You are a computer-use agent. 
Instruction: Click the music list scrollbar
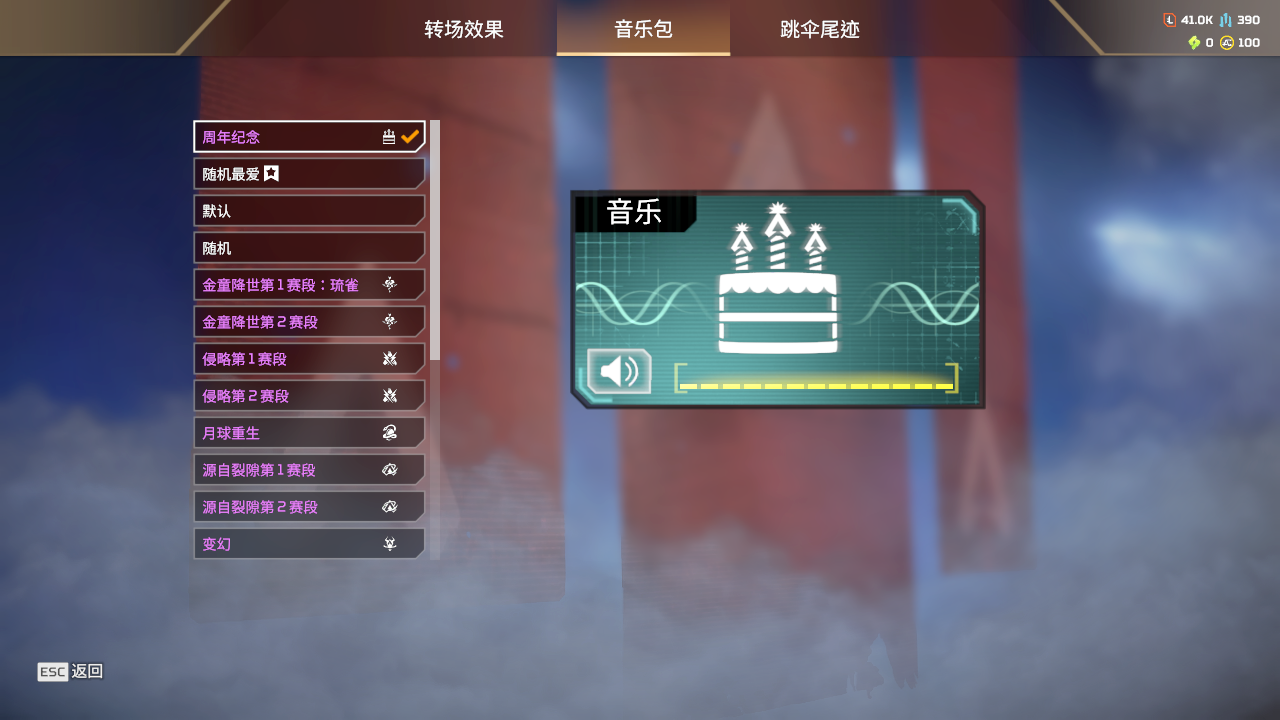click(435, 240)
